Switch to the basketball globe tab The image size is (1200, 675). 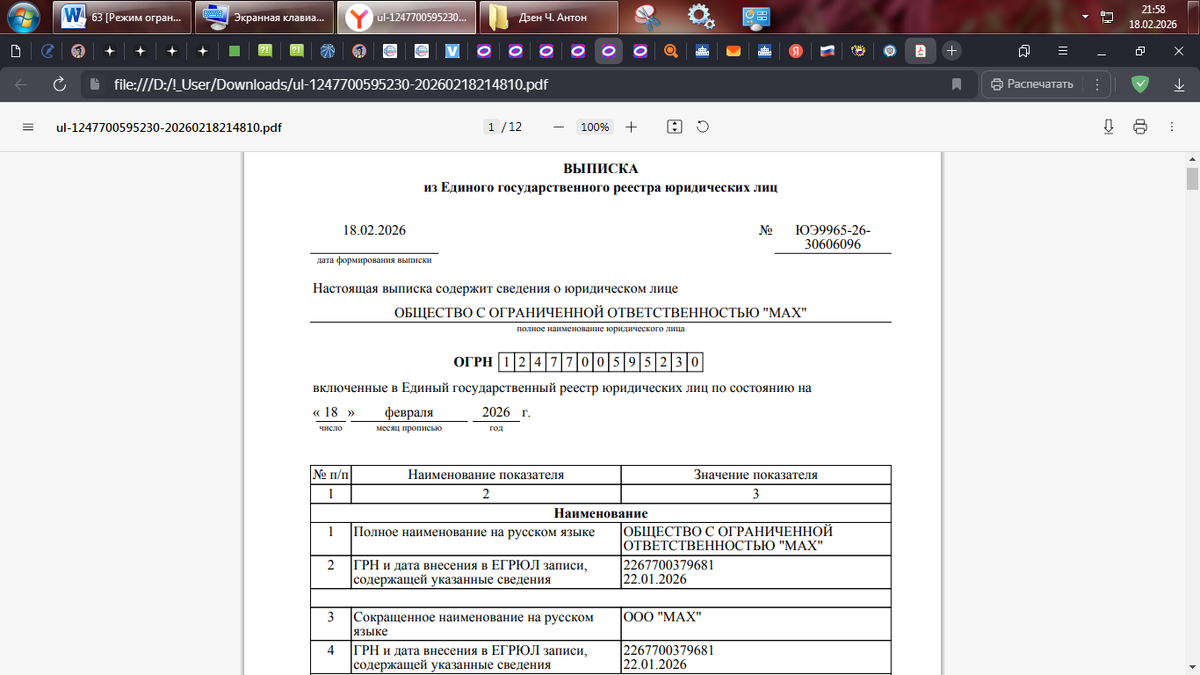[x=327, y=50]
